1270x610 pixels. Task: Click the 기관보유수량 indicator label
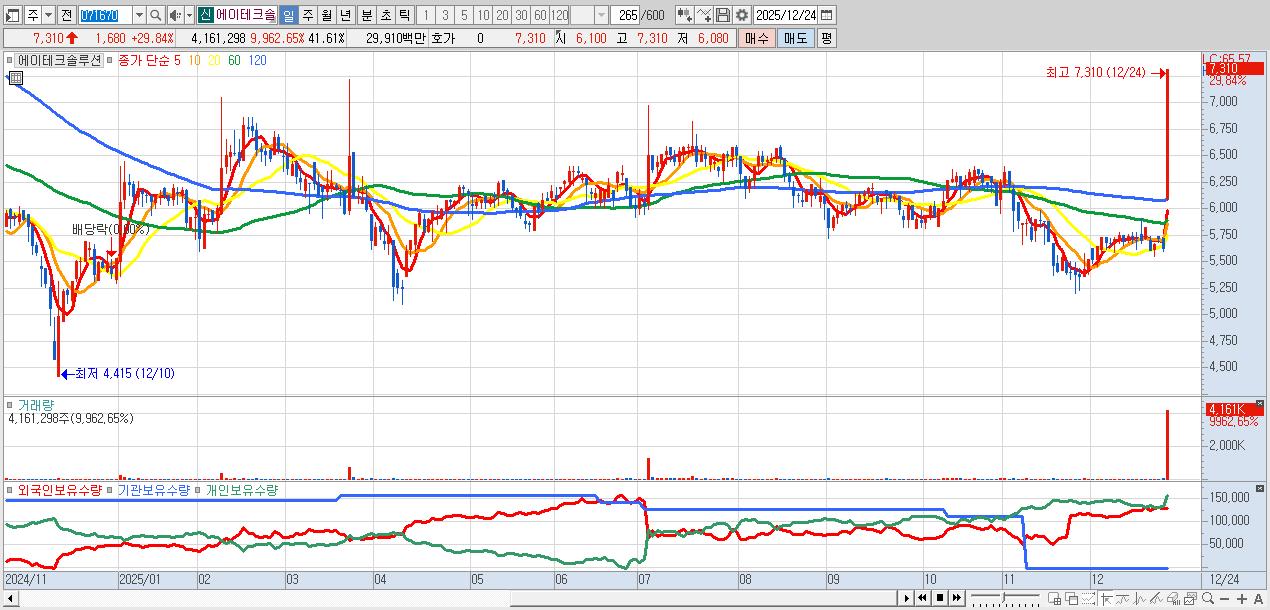(x=155, y=490)
